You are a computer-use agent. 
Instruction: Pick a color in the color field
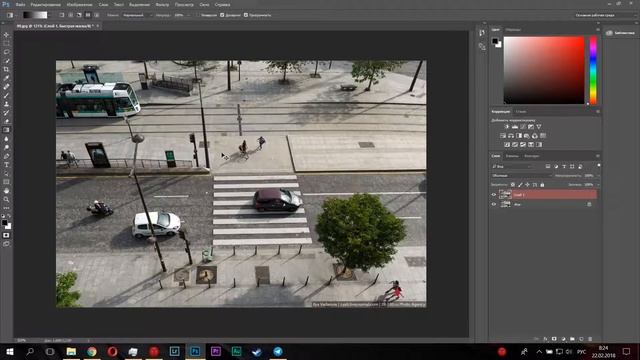coord(544,70)
